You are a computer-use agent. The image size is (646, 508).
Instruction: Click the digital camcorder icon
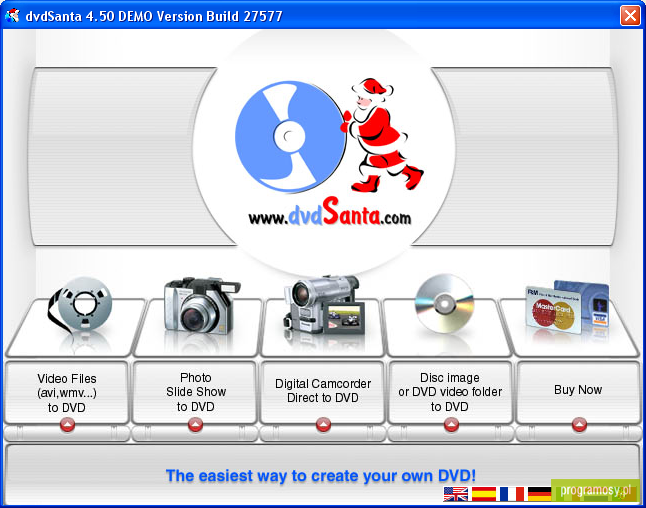[324, 305]
